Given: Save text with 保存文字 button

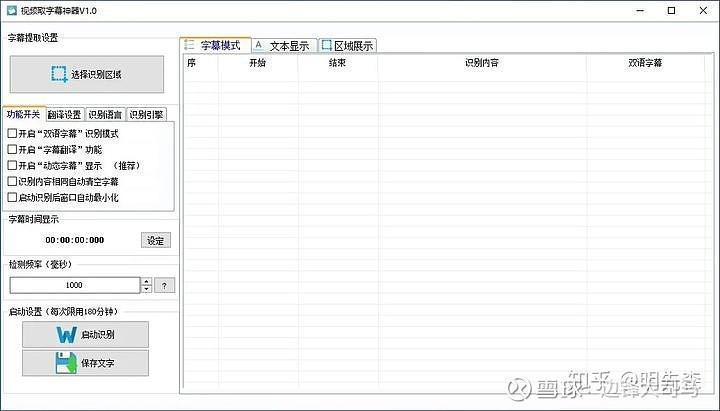Looking at the screenshot, I should tap(85, 363).
